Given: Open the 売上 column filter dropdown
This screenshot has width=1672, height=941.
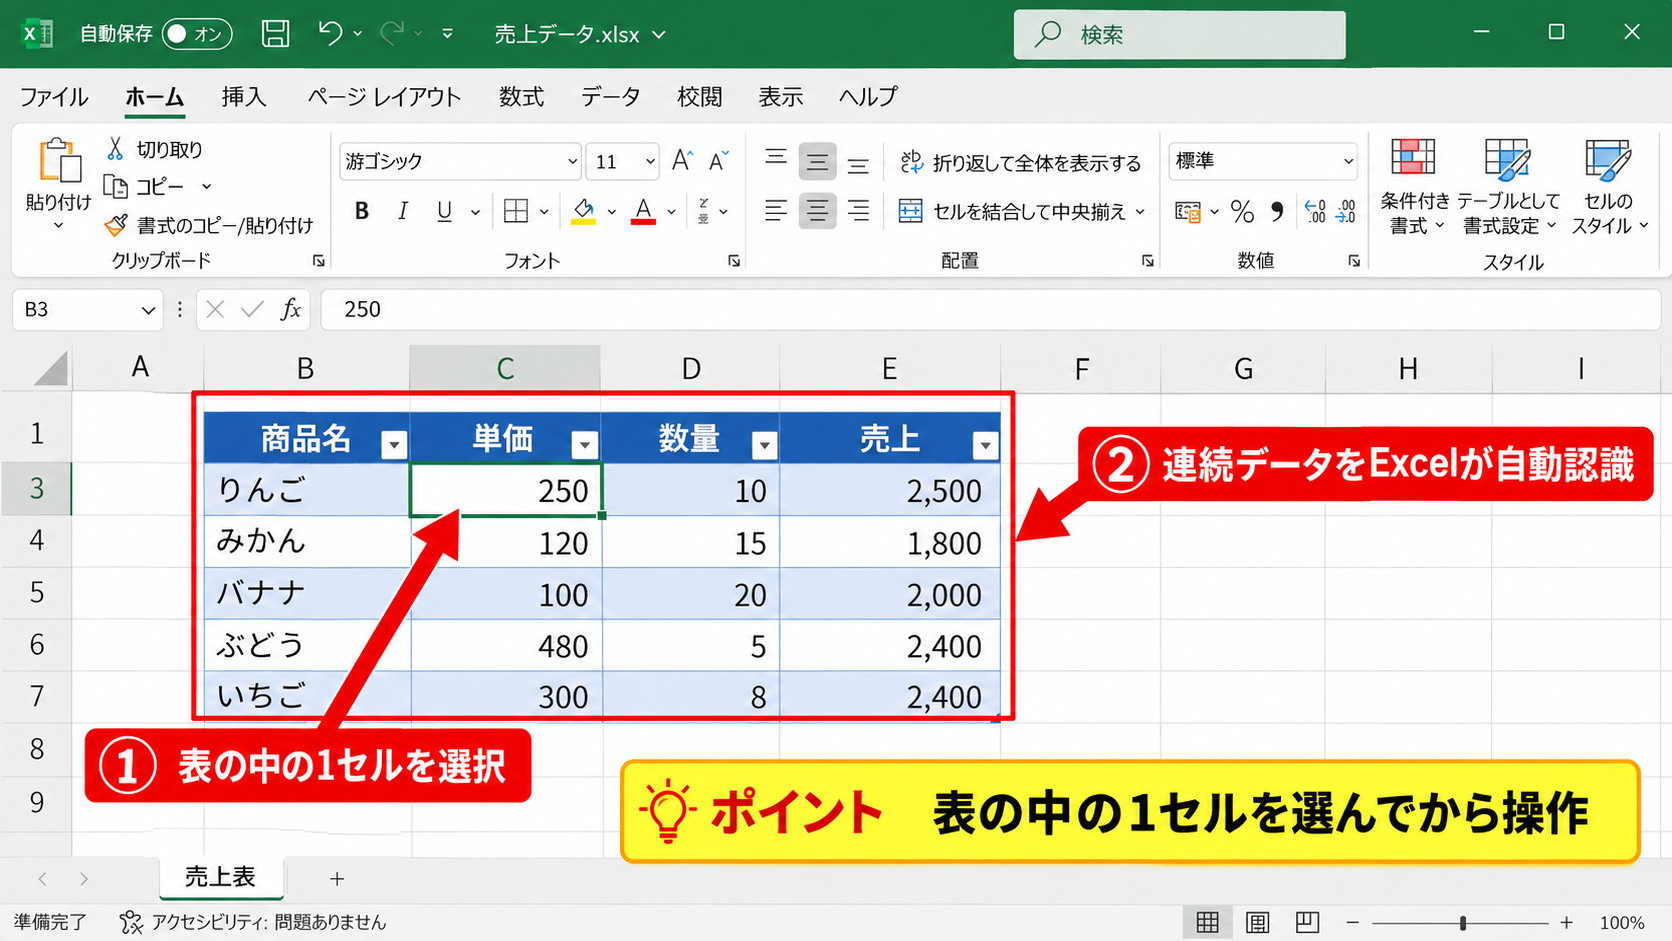Looking at the screenshot, I should coord(985,445).
